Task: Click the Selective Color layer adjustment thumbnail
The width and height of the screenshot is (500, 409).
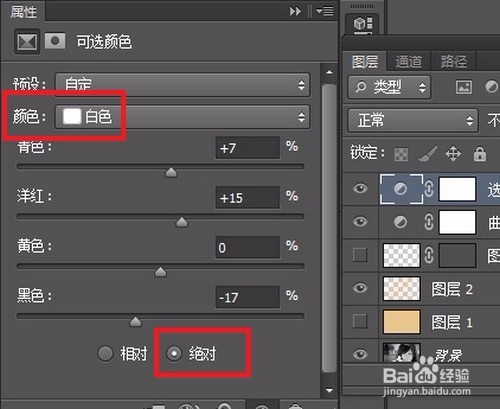Action: click(x=401, y=189)
